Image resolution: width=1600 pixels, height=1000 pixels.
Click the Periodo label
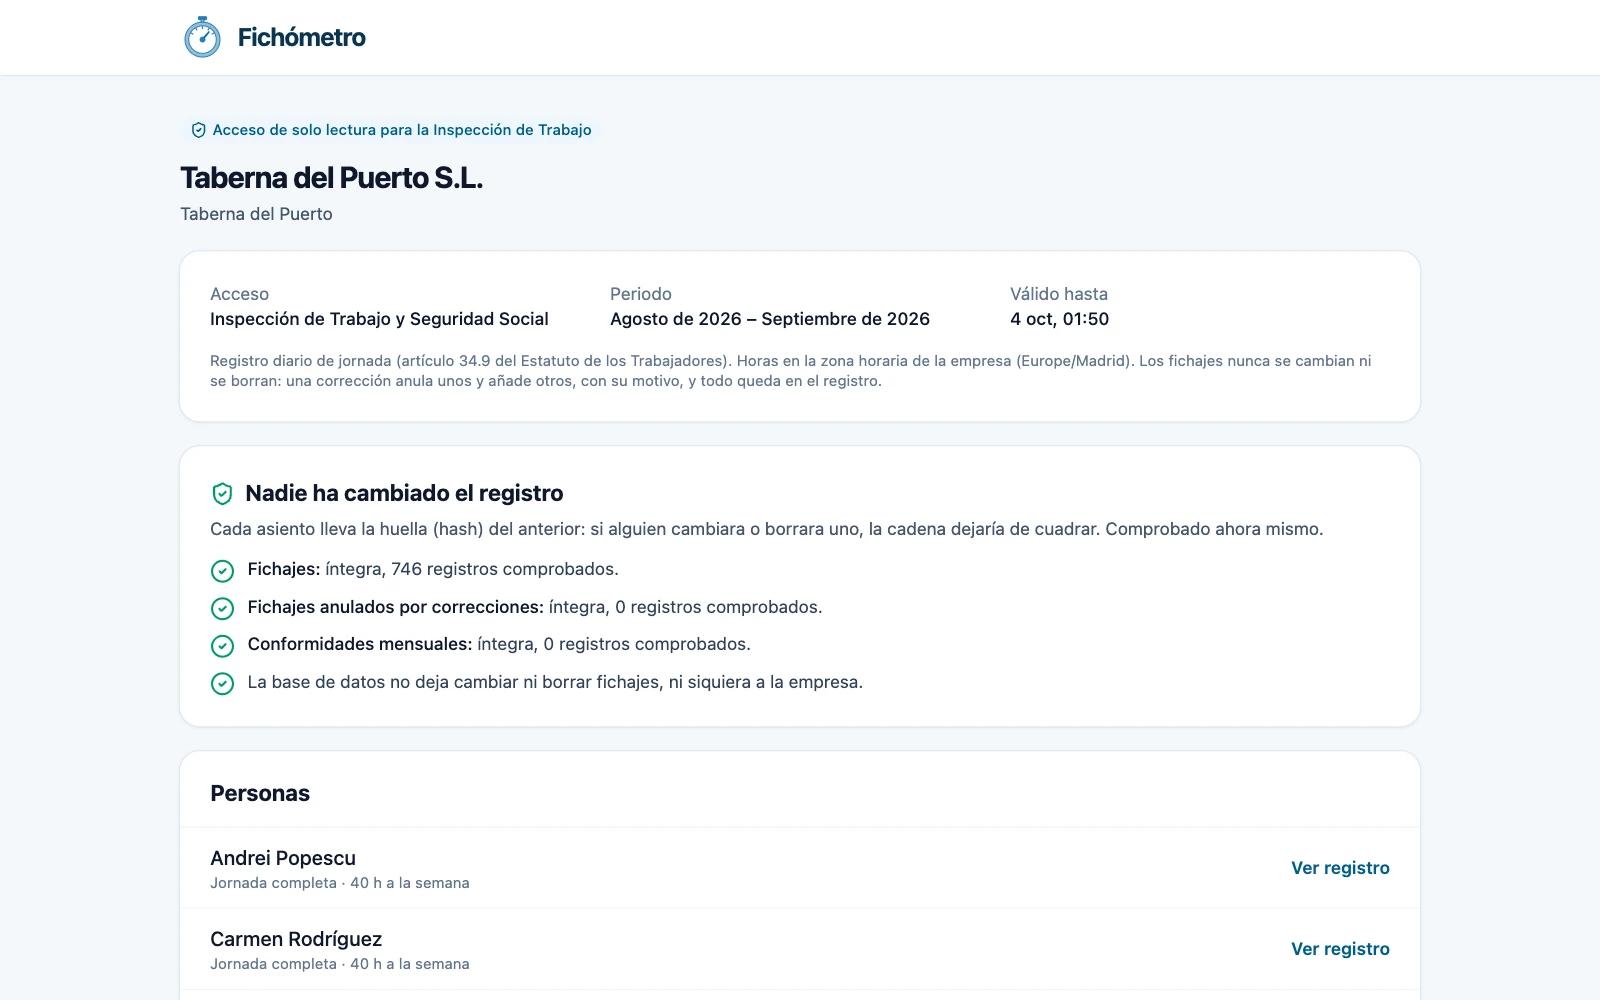641,294
